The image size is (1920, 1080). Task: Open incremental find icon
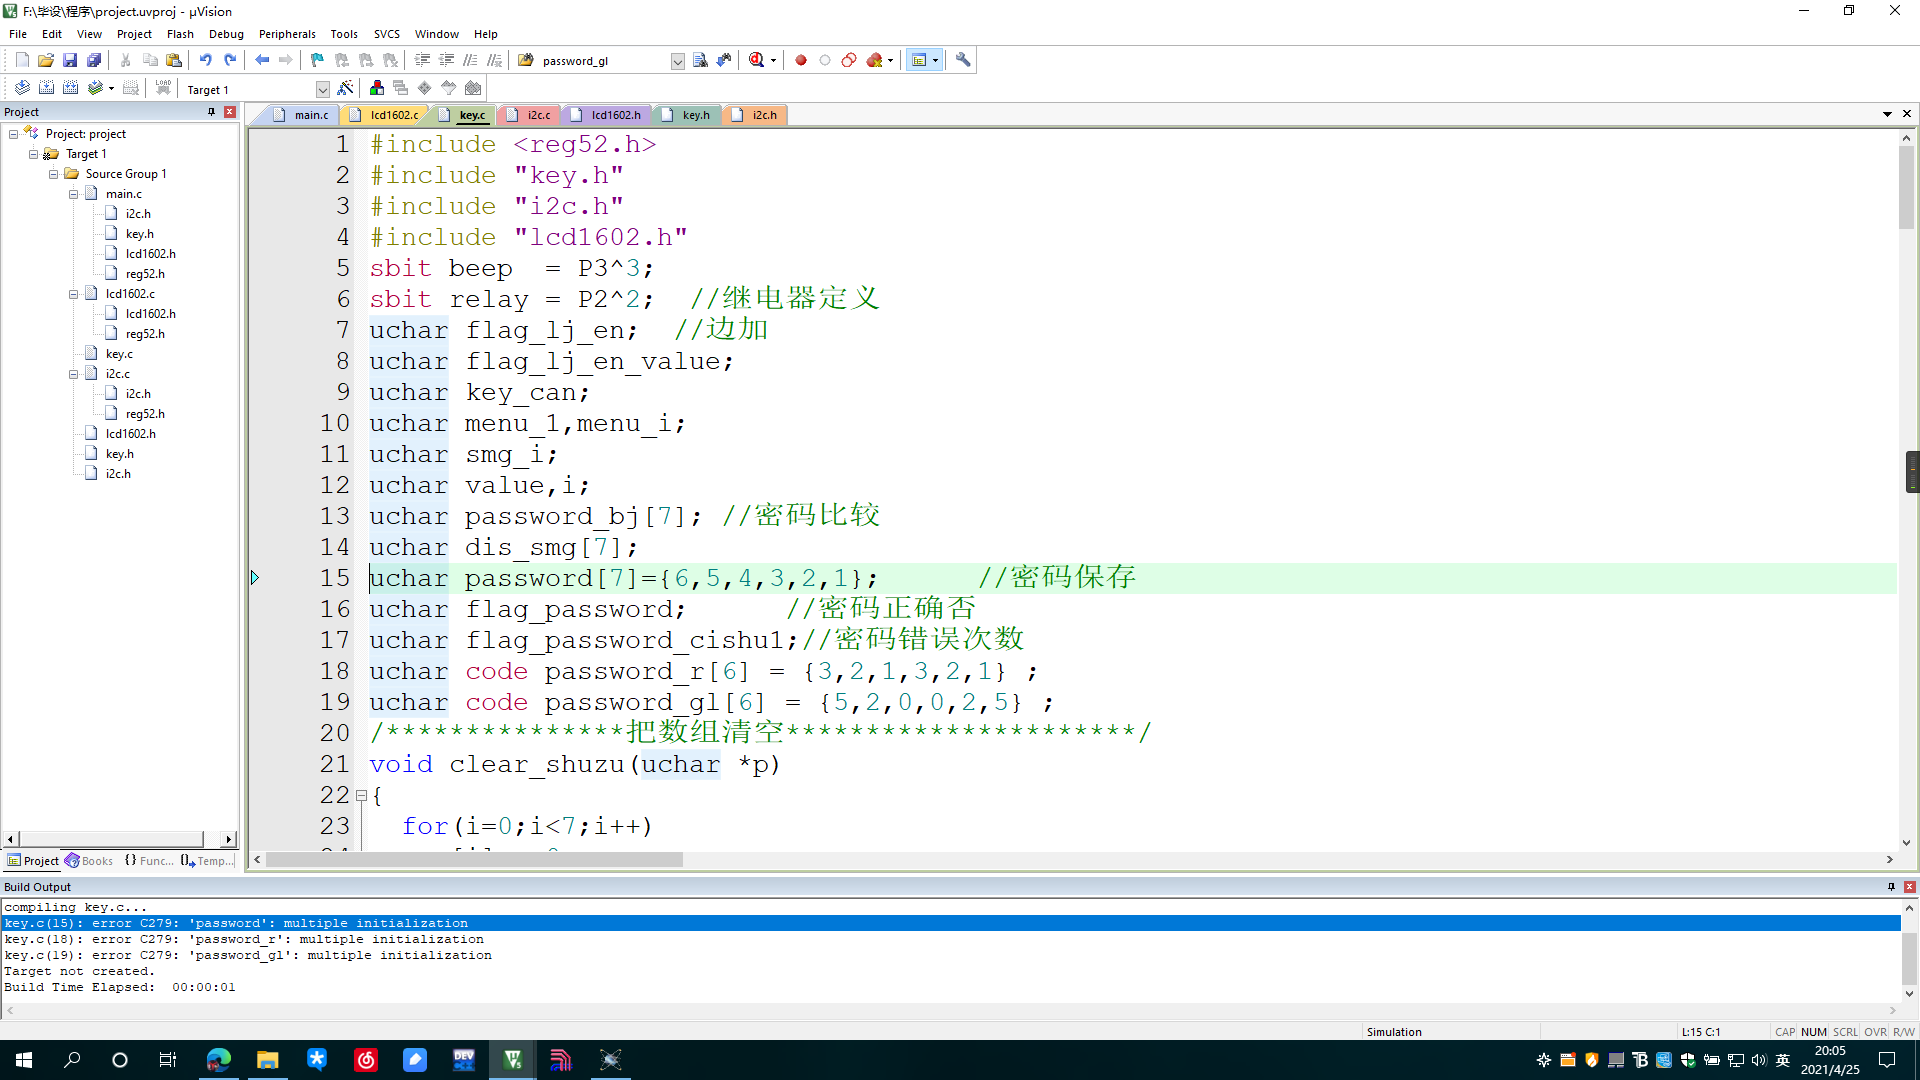coord(724,60)
